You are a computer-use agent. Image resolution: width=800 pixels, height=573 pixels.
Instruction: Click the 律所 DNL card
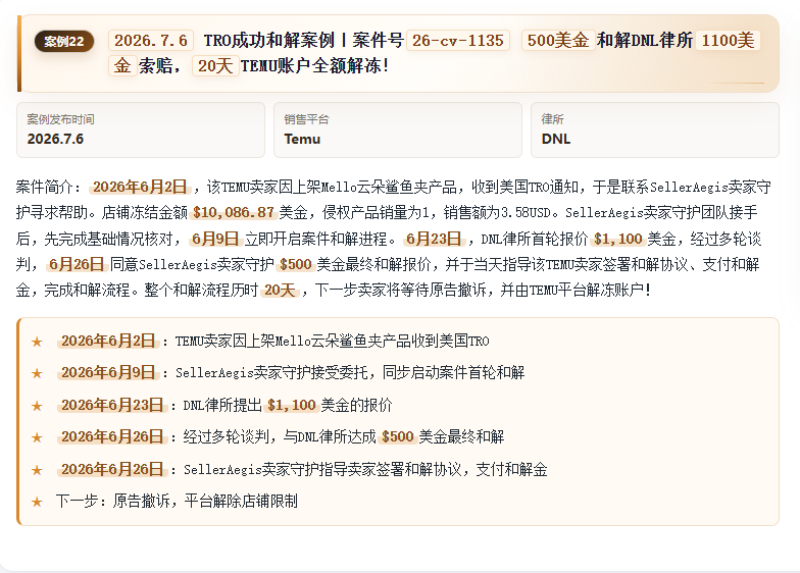tap(655, 130)
